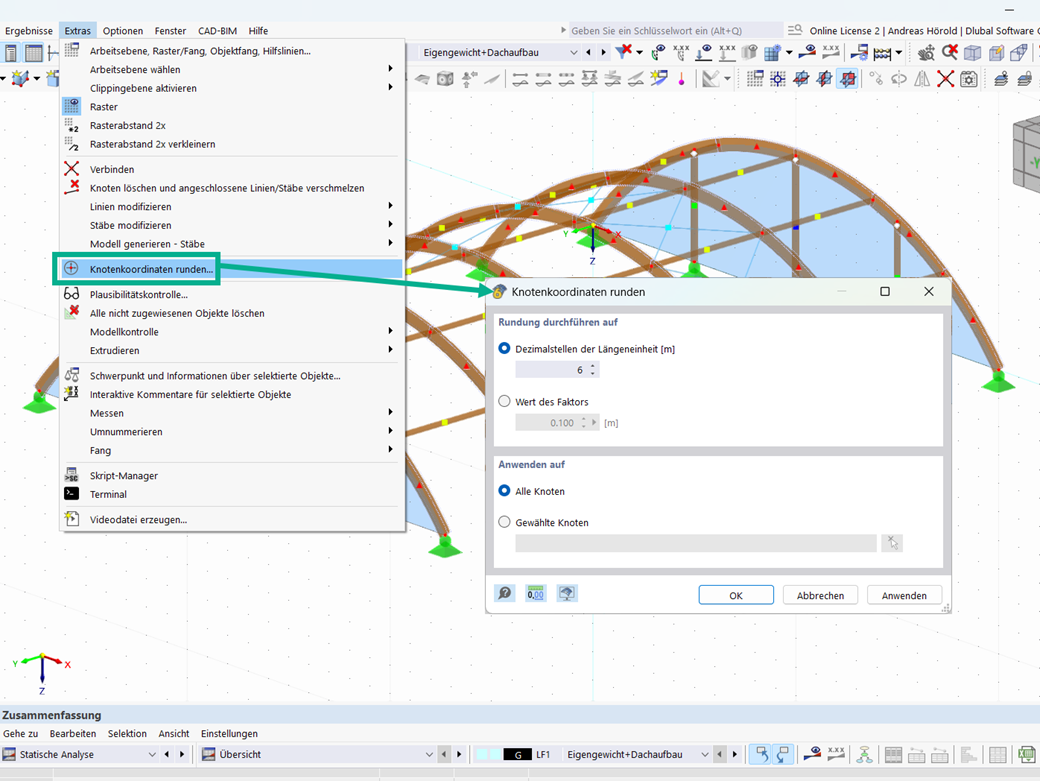Click the magnifier with red X icon
The image size is (1040, 781).
[950, 52]
